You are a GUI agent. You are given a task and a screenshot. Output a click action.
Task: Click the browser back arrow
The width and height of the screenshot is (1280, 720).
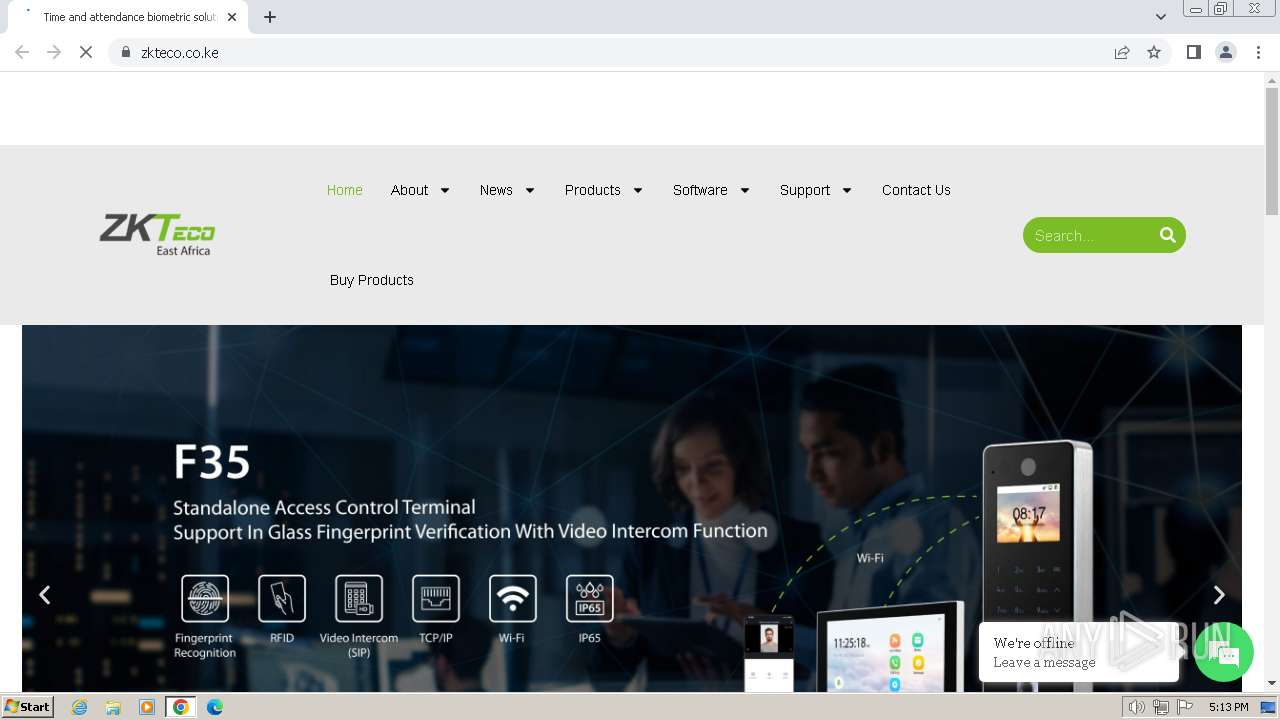tap(22, 52)
